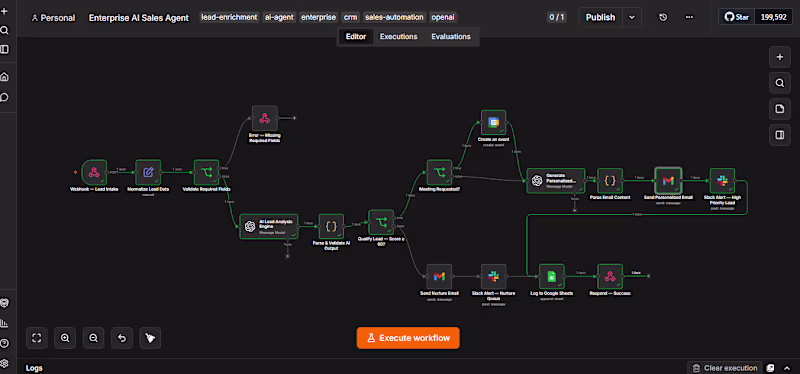Switch to the Editor tab
800x374 pixels.
pyautogui.click(x=356, y=37)
